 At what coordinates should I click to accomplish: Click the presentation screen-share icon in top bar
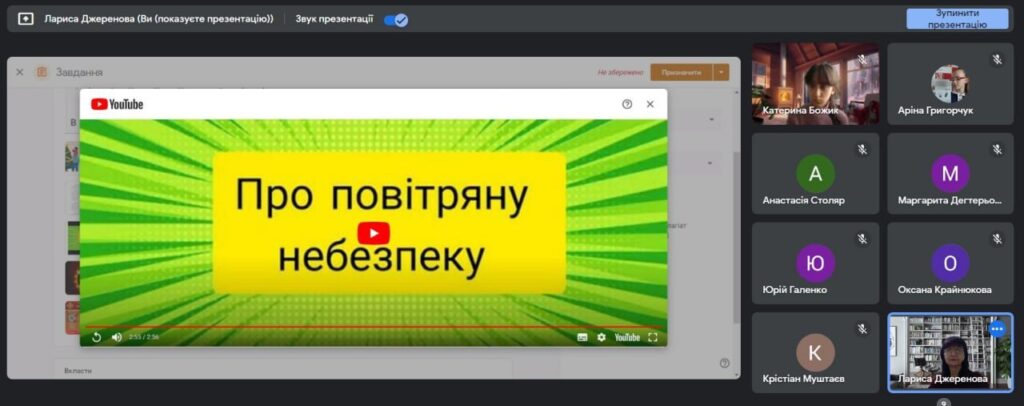(x=25, y=20)
